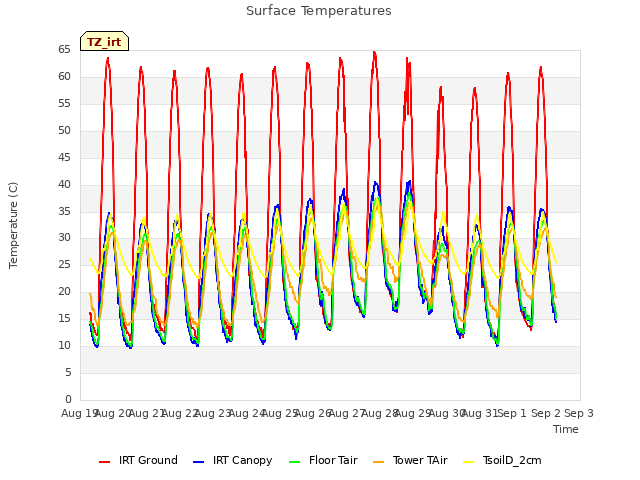Click the 60 y-axis tick label

tap(64, 77)
